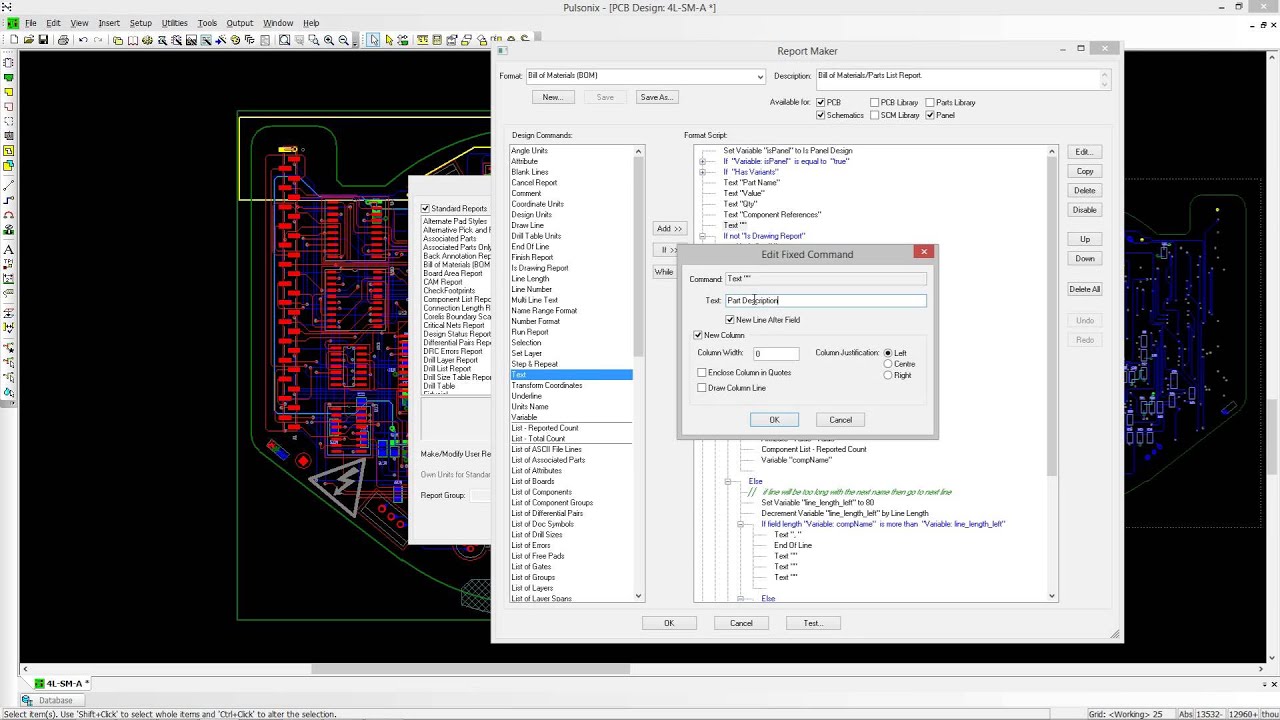
Task: Click the Print icon in the toolbar
Action: pyautogui.click(x=63, y=40)
